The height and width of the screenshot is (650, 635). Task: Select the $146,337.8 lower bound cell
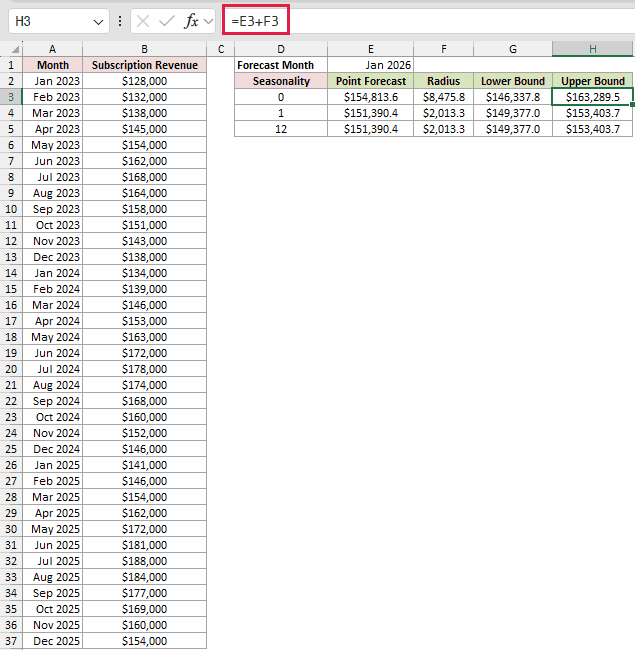click(513, 97)
